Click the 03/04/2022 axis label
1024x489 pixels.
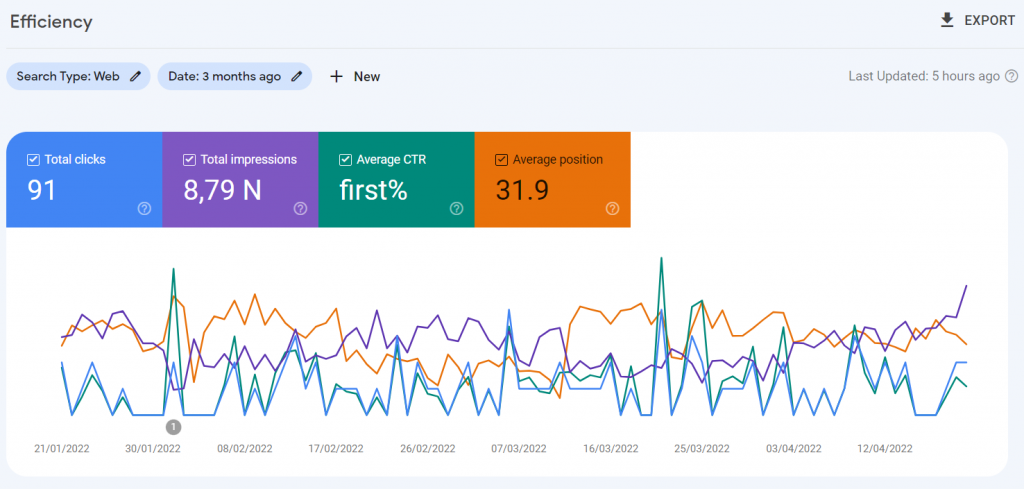pyautogui.click(x=793, y=449)
